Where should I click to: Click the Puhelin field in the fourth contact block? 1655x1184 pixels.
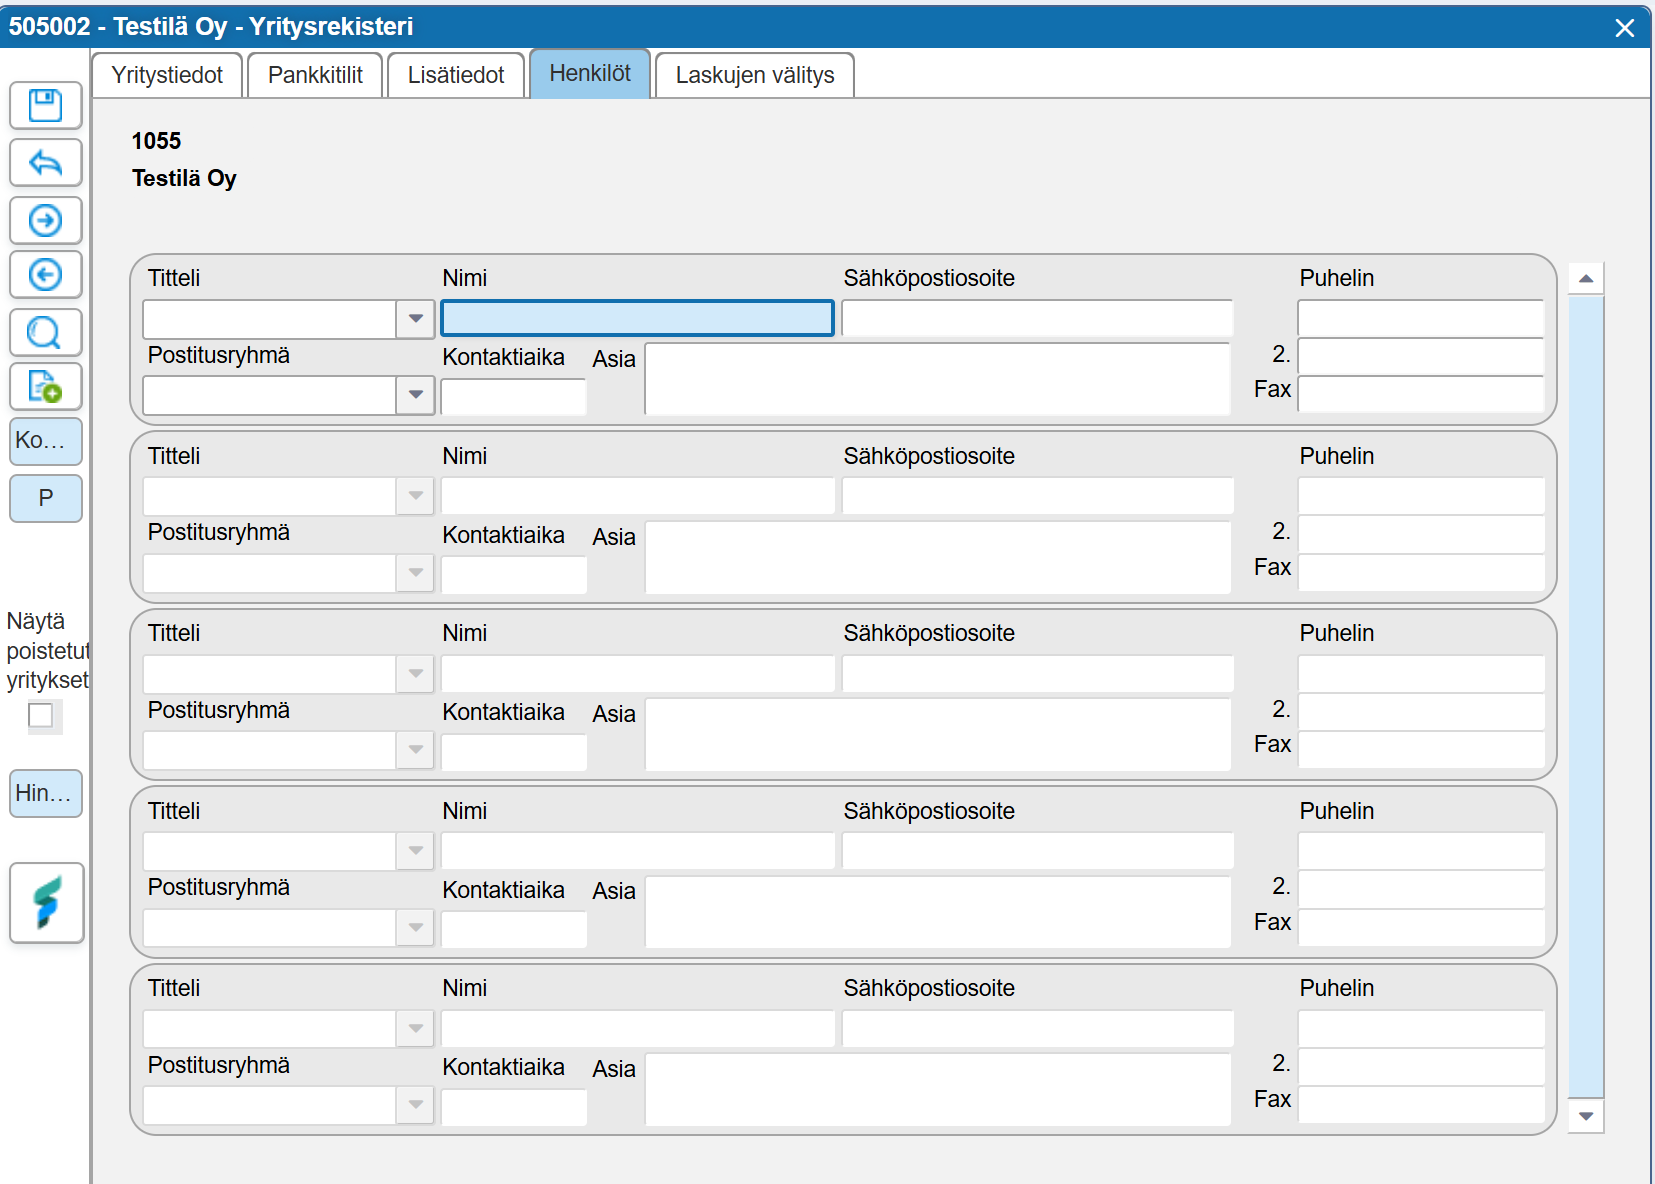pyautogui.click(x=1421, y=851)
